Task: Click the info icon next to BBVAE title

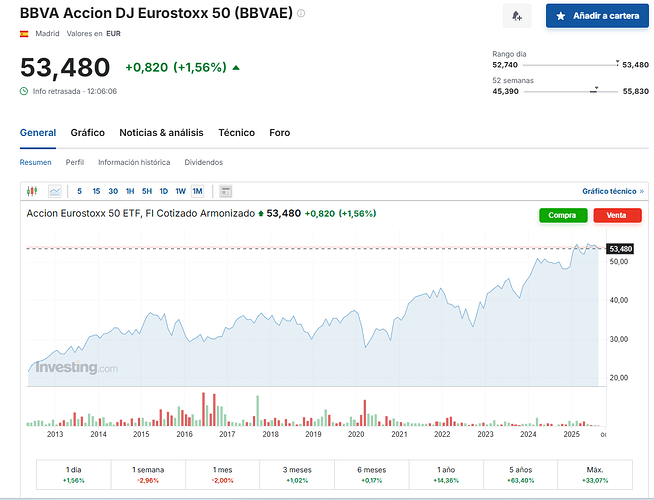Action: point(302,14)
